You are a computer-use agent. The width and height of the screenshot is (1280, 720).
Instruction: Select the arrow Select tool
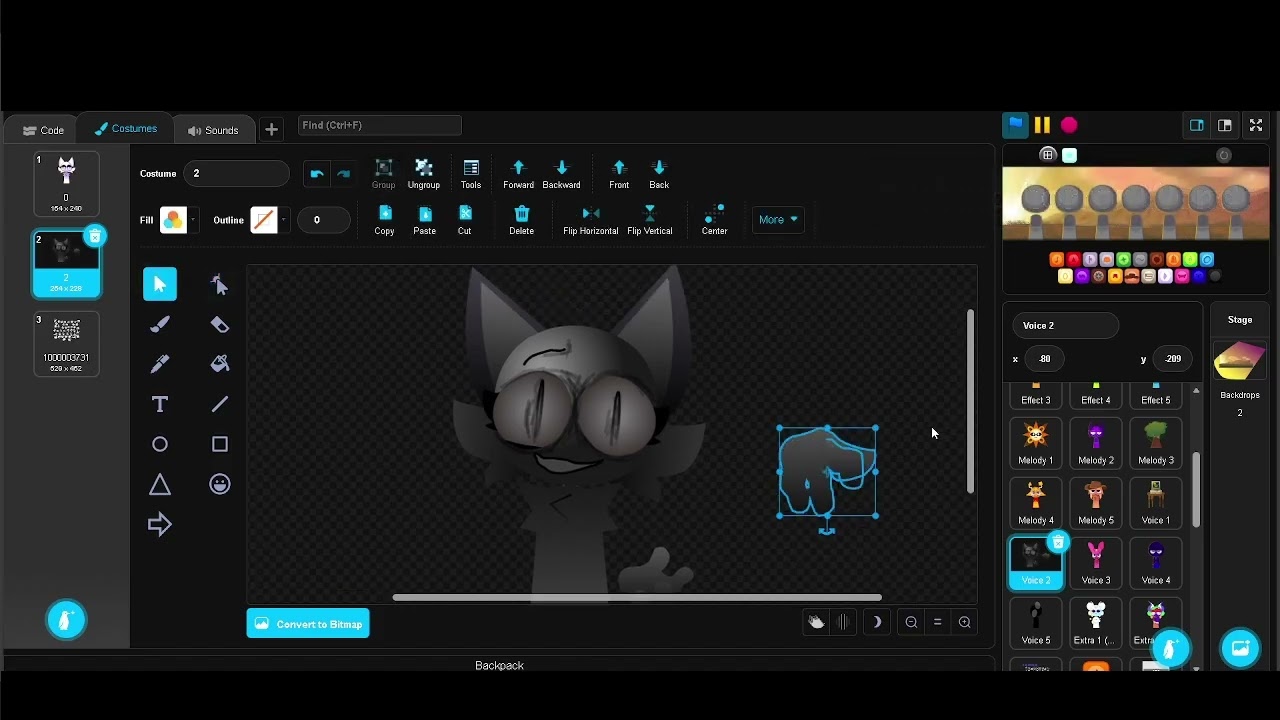[x=160, y=284]
